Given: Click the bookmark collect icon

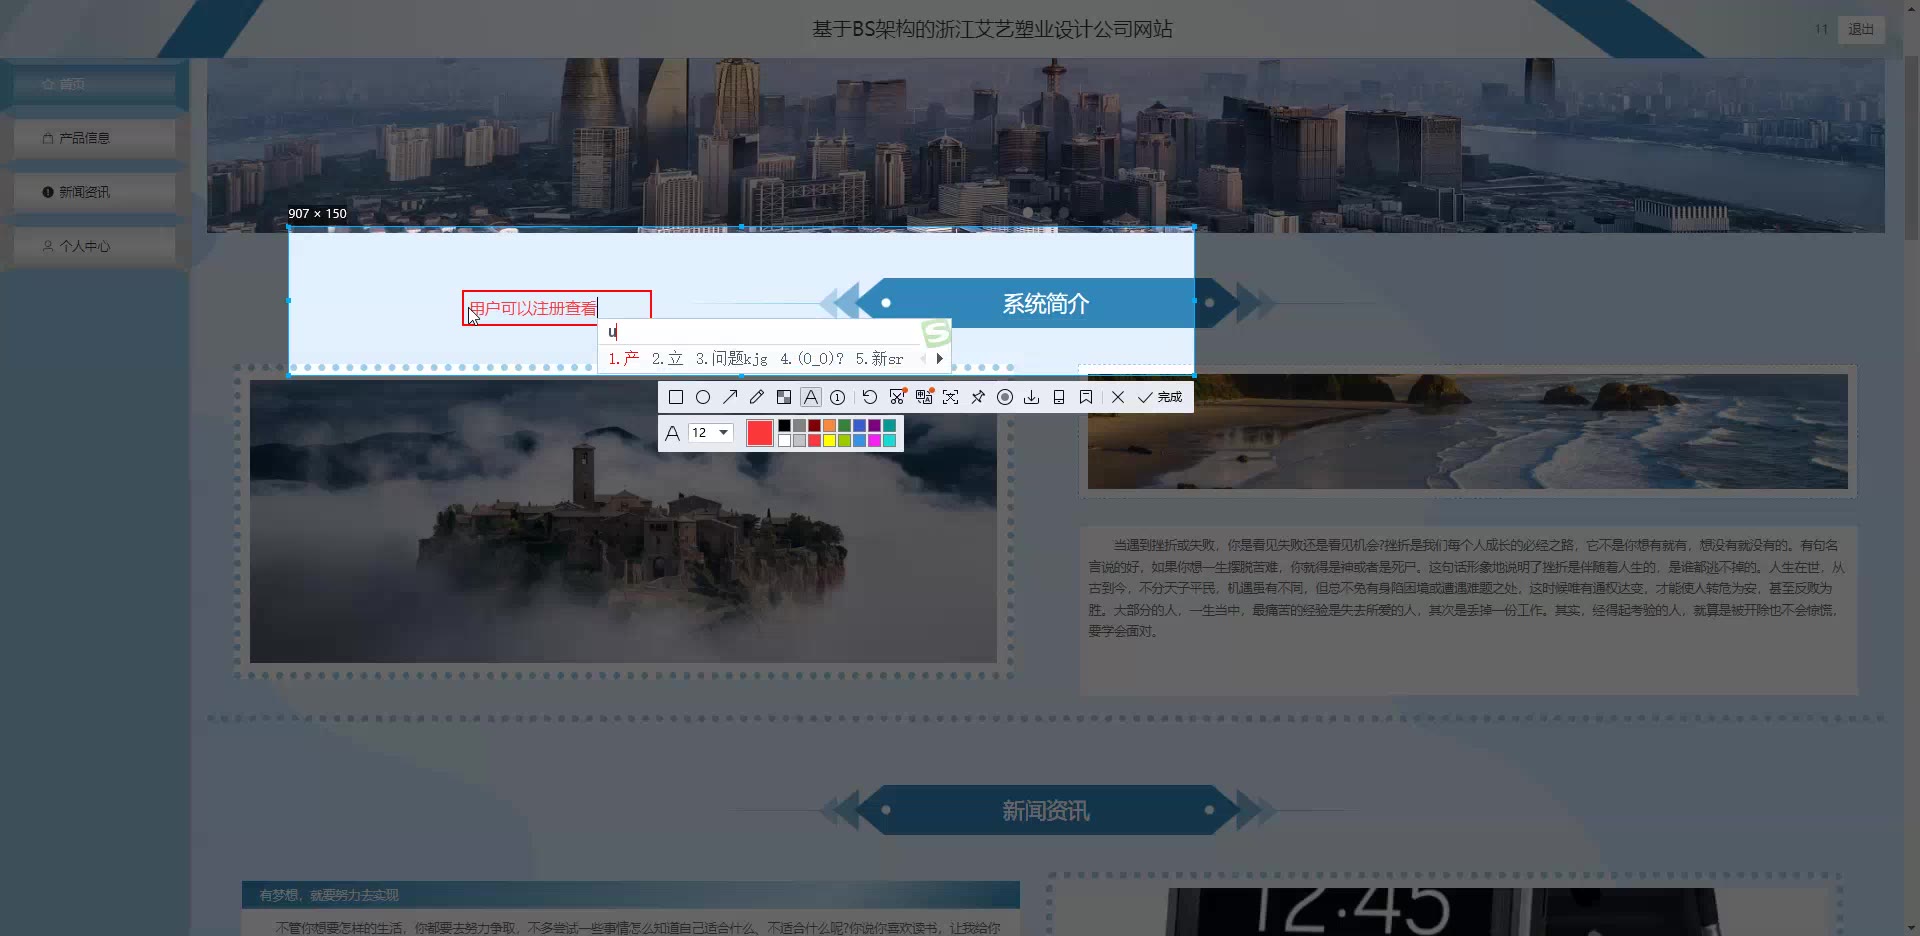Looking at the screenshot, I should tap(1086, 397).
